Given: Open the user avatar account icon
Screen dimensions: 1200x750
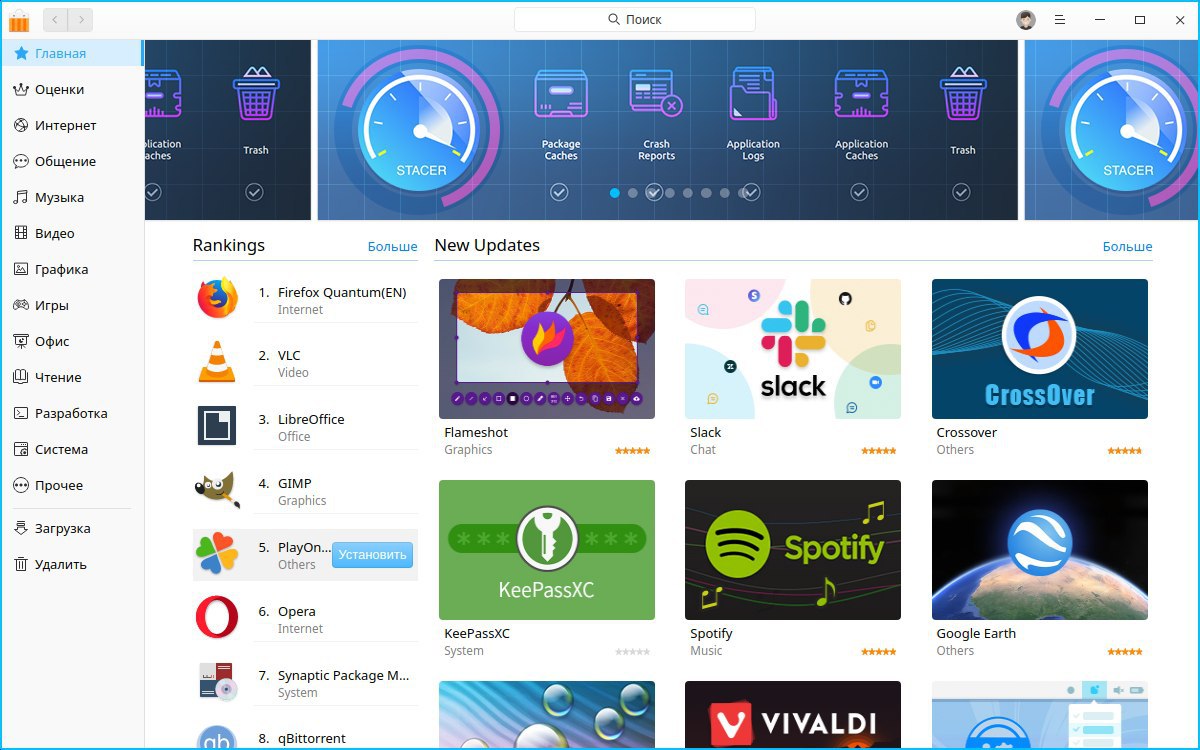Looking at the screenshot, I should pos(1026,20).
